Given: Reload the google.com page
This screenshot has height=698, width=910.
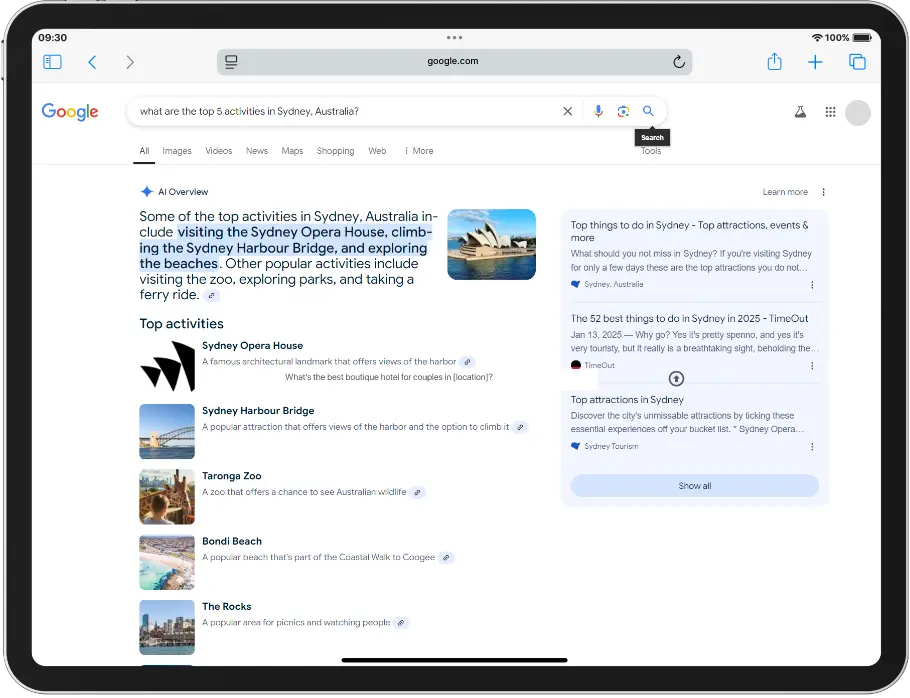Looking at the screenshot, I should pyautogui.click(x=678, y=62).
